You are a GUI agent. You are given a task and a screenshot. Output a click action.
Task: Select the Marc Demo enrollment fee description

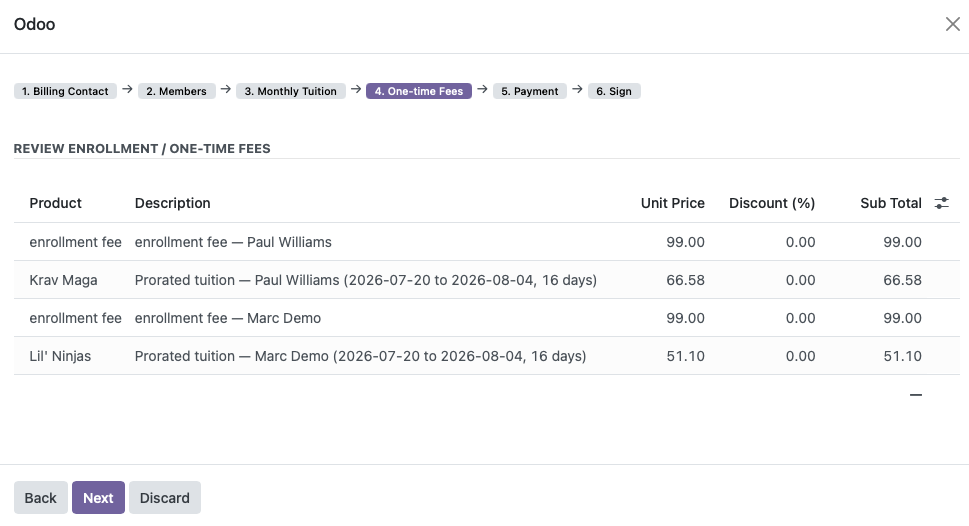[228, 318]
